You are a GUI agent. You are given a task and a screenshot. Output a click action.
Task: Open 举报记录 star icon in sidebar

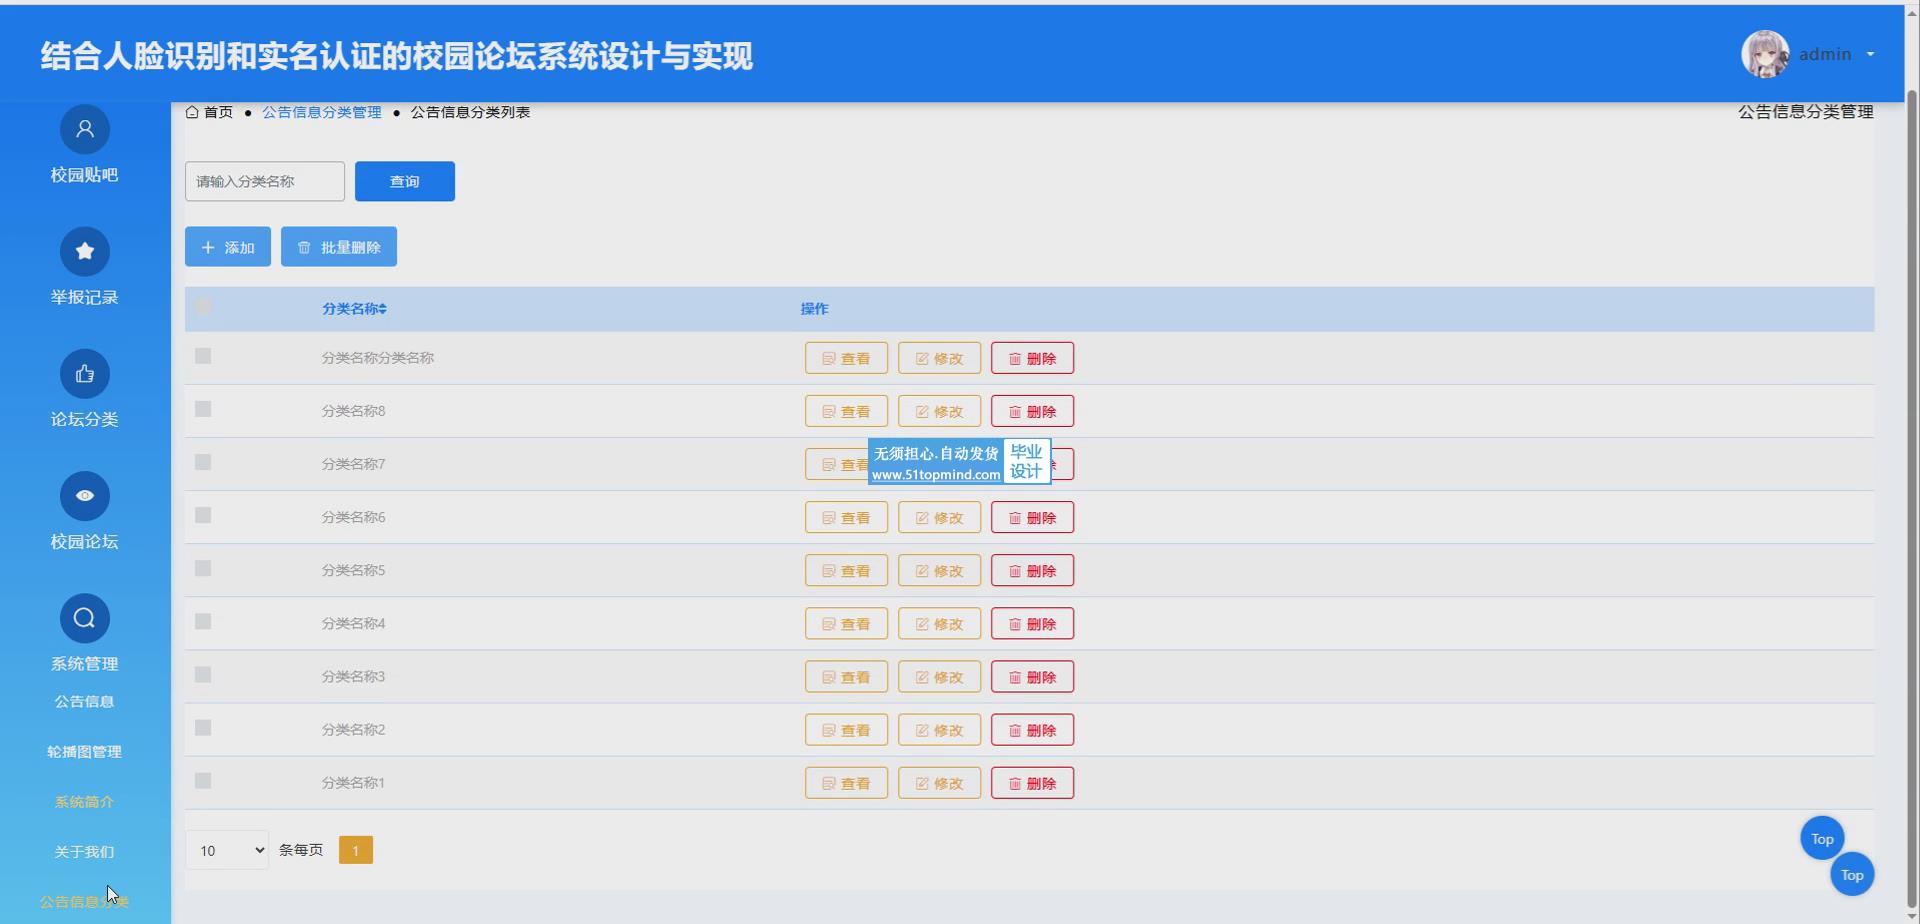[x=85, y=251]
